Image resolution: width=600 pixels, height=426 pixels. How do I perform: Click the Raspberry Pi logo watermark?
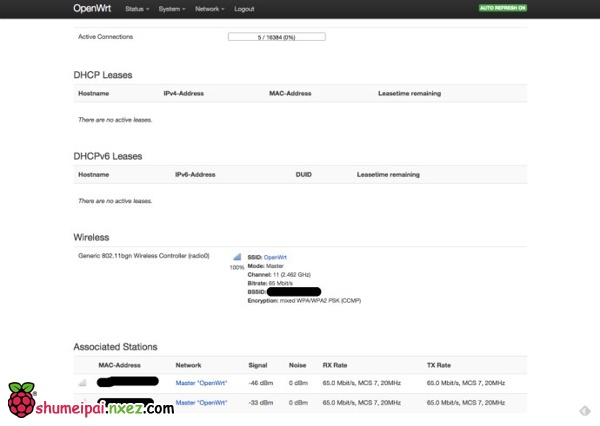point(22,400)
